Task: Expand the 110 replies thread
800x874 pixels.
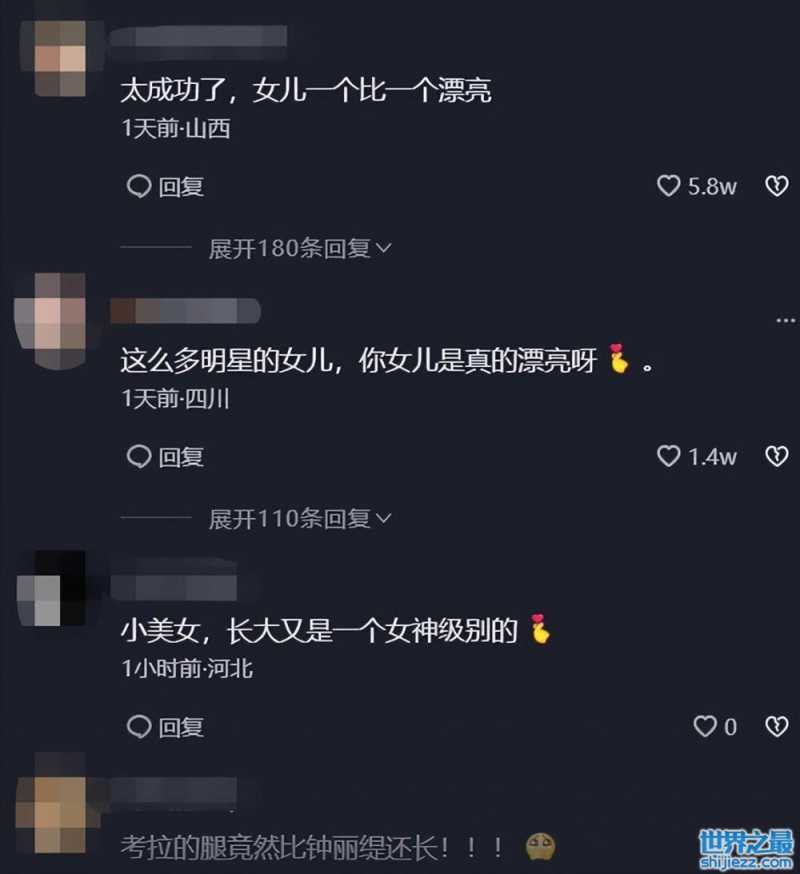Action: [x=300, y=519]
